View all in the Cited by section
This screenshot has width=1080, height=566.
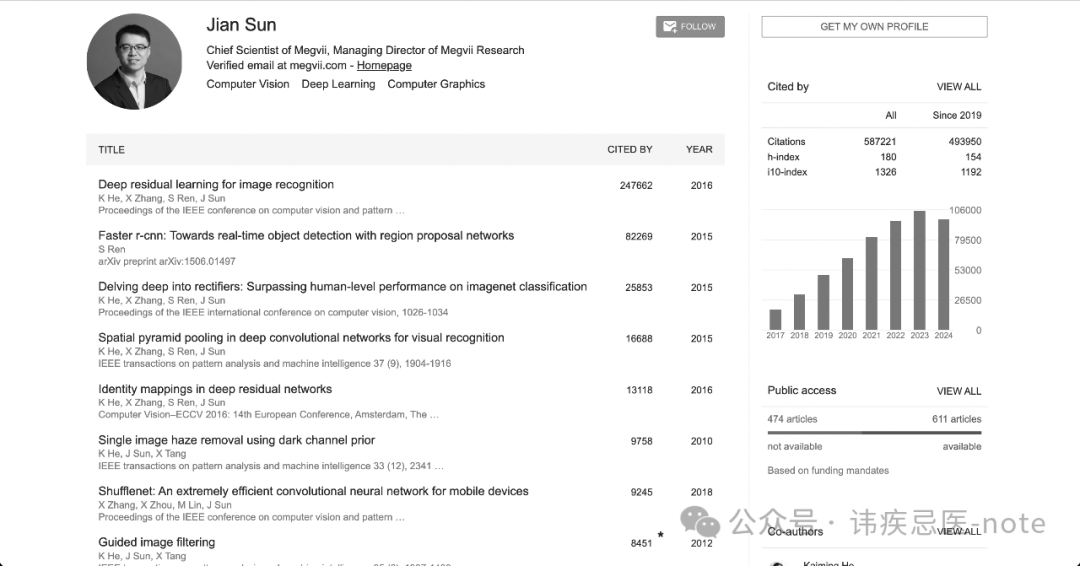pos(958,87)
